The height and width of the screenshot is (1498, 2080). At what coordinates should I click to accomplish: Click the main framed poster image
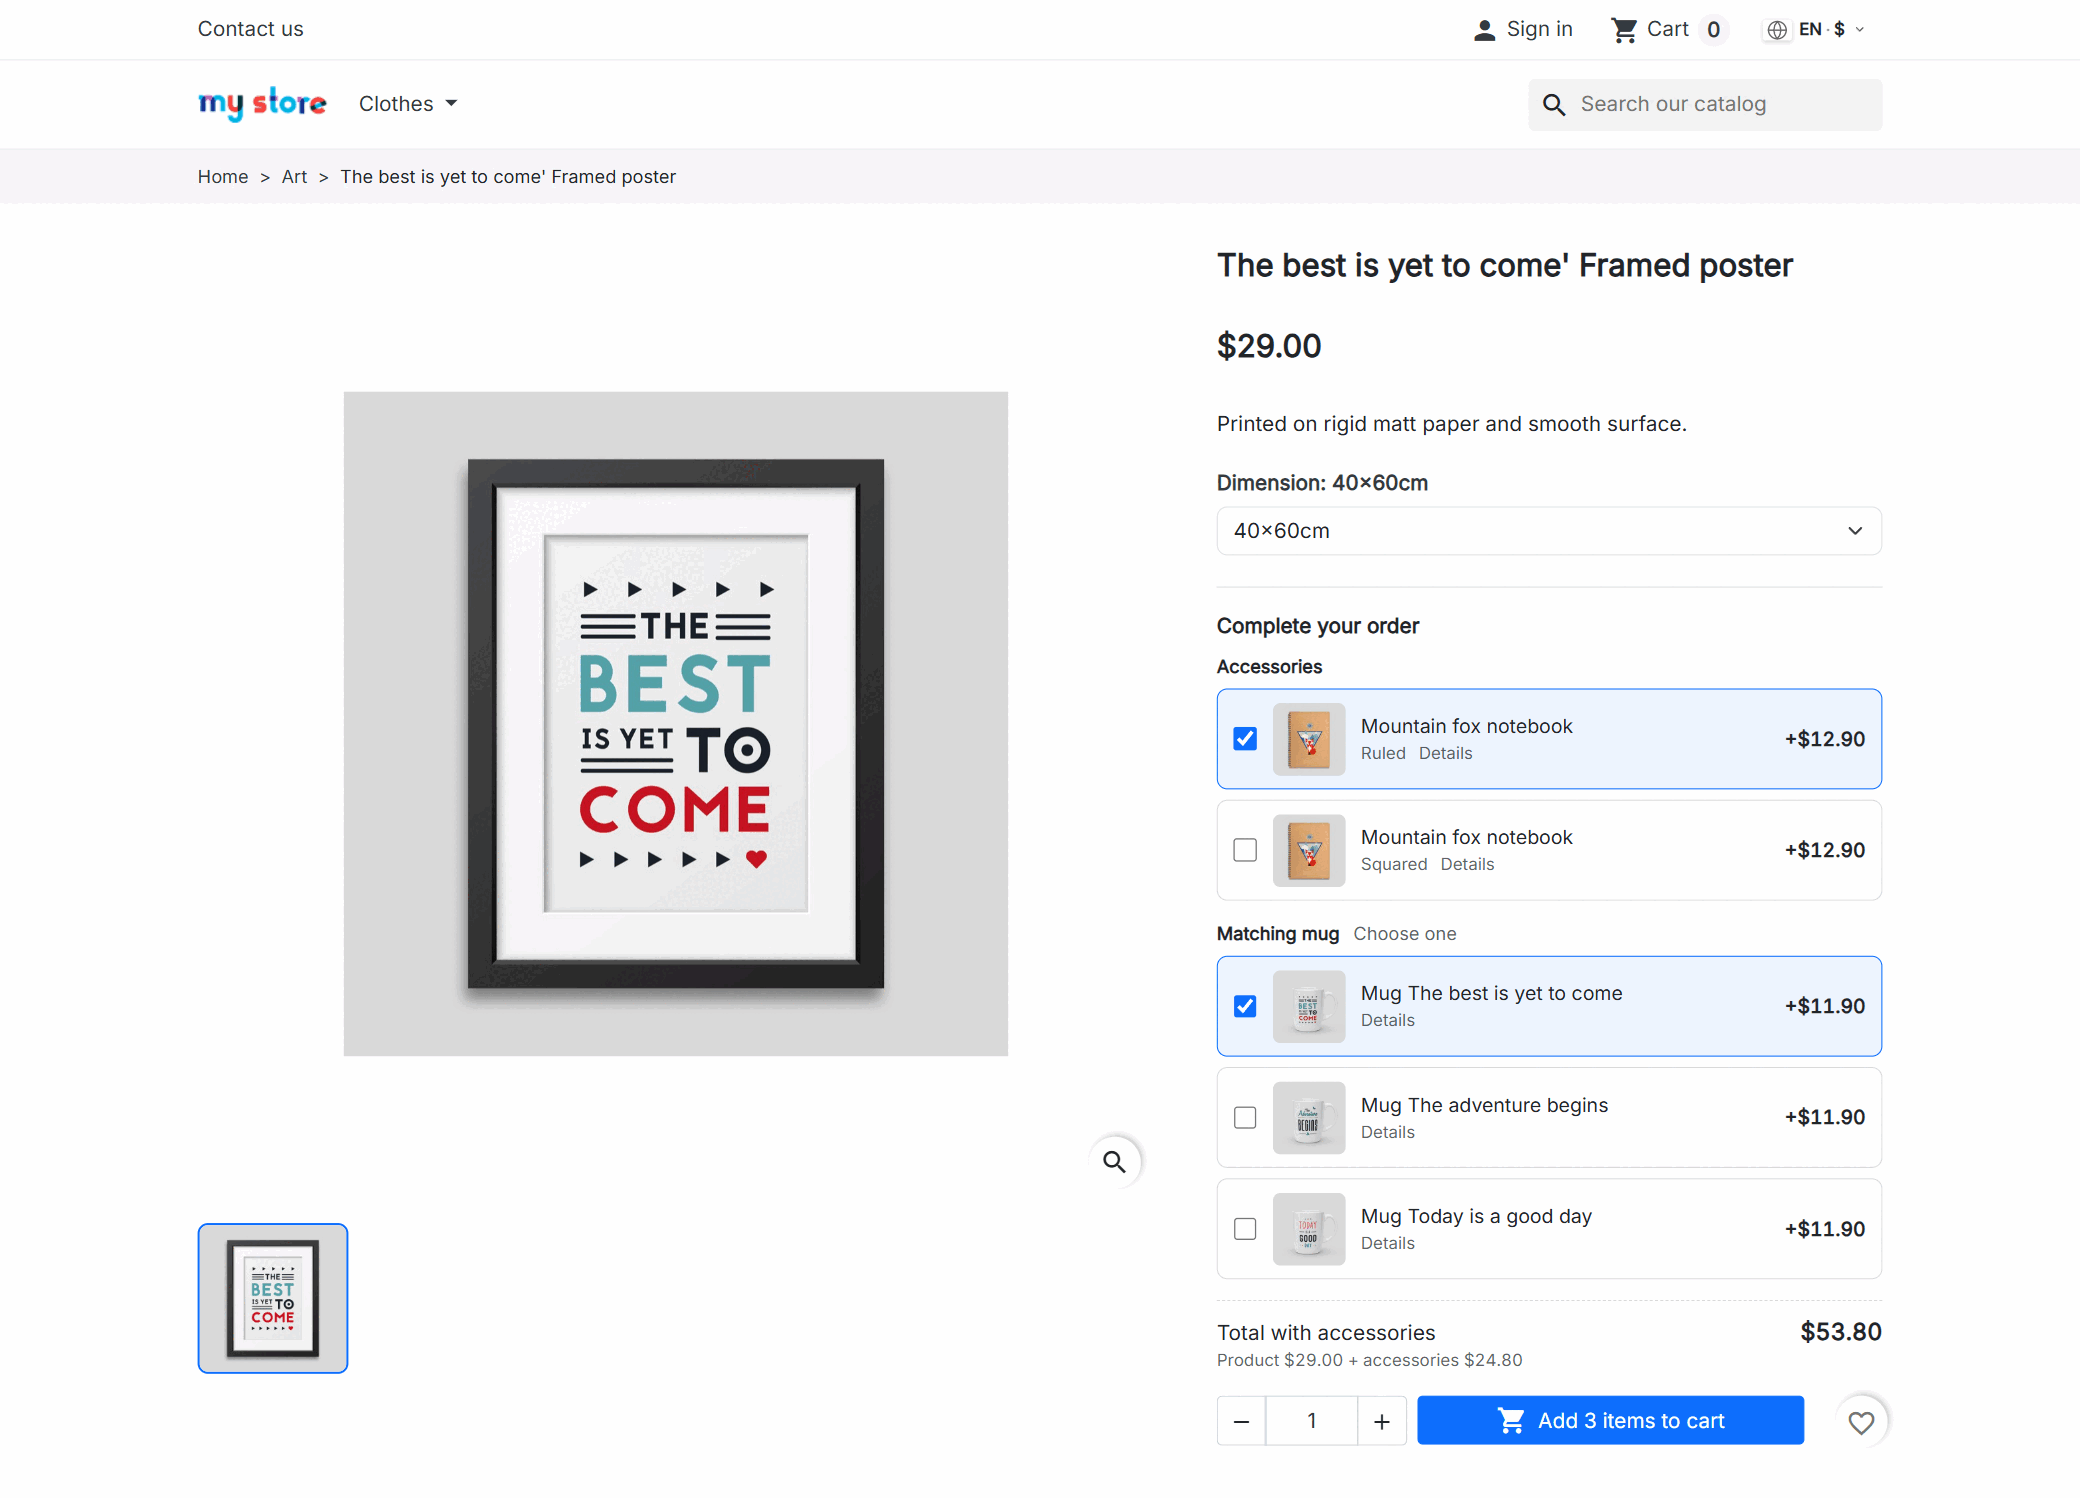676,724
